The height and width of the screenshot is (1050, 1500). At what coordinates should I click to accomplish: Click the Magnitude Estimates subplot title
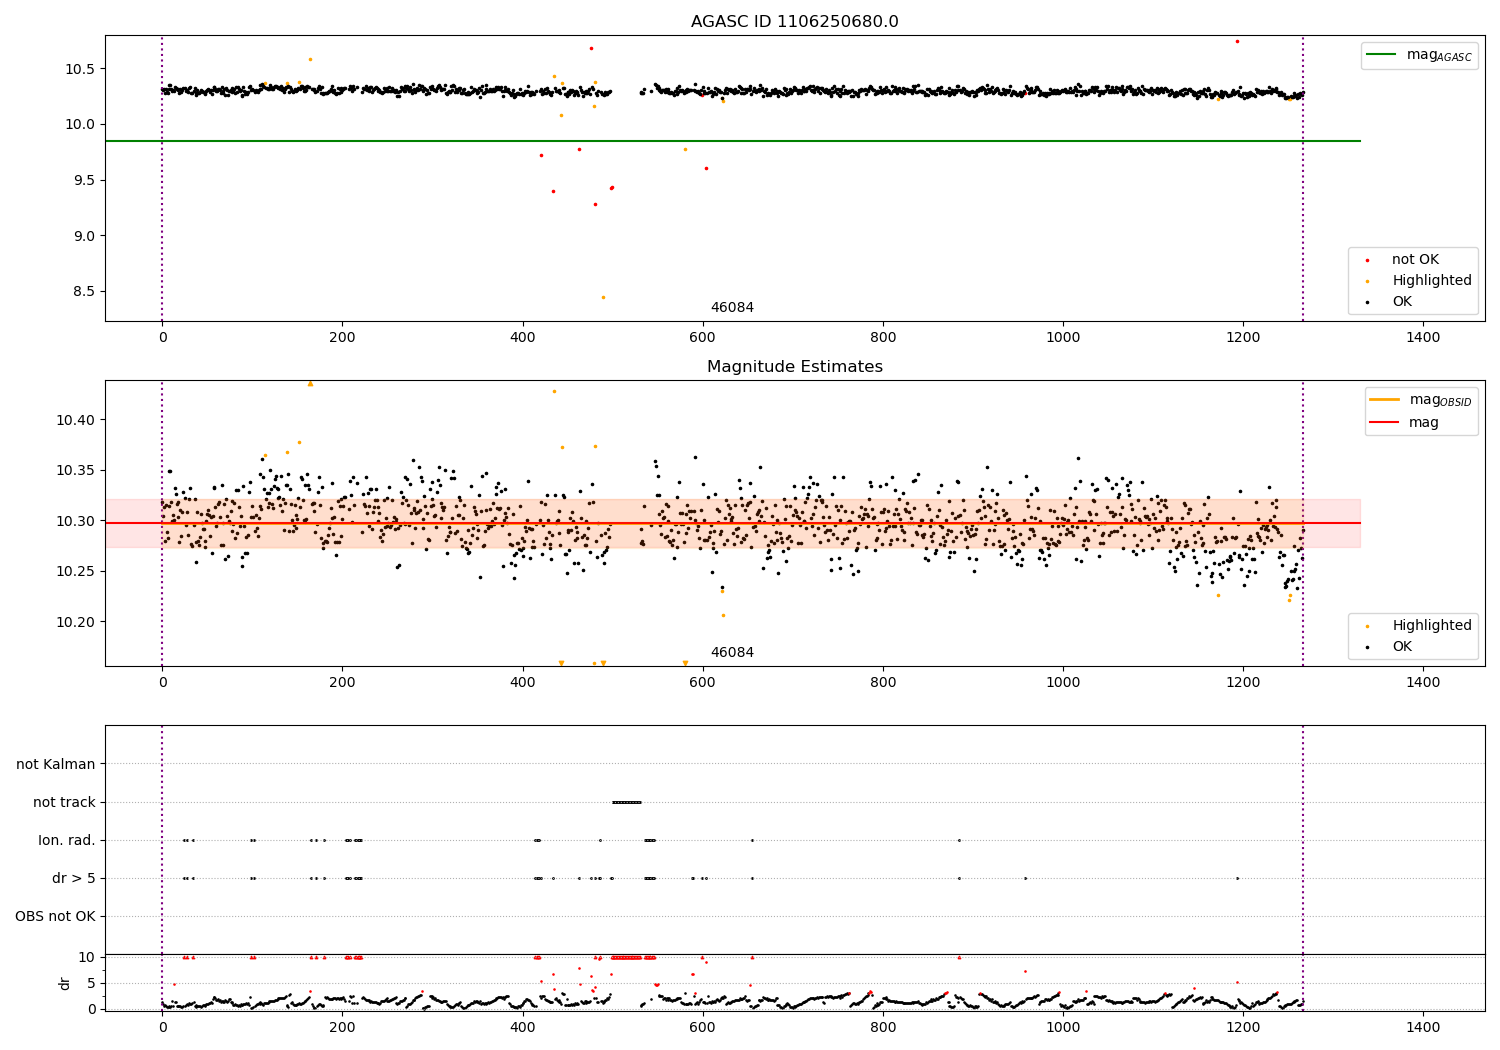794,367
